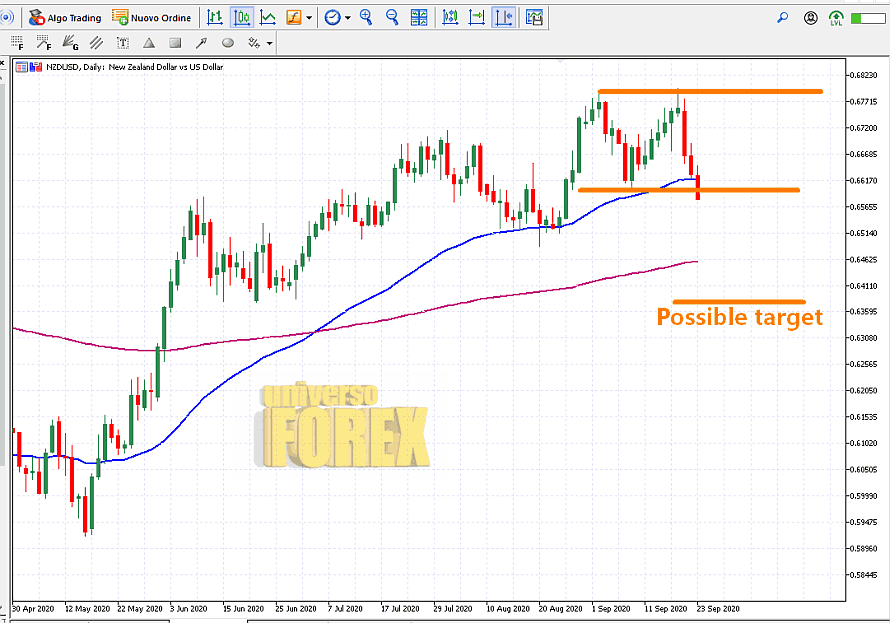Screen dimensions: 890x623
Task: Open the indicators list dropdown arrow
Action: pos(309,18)
